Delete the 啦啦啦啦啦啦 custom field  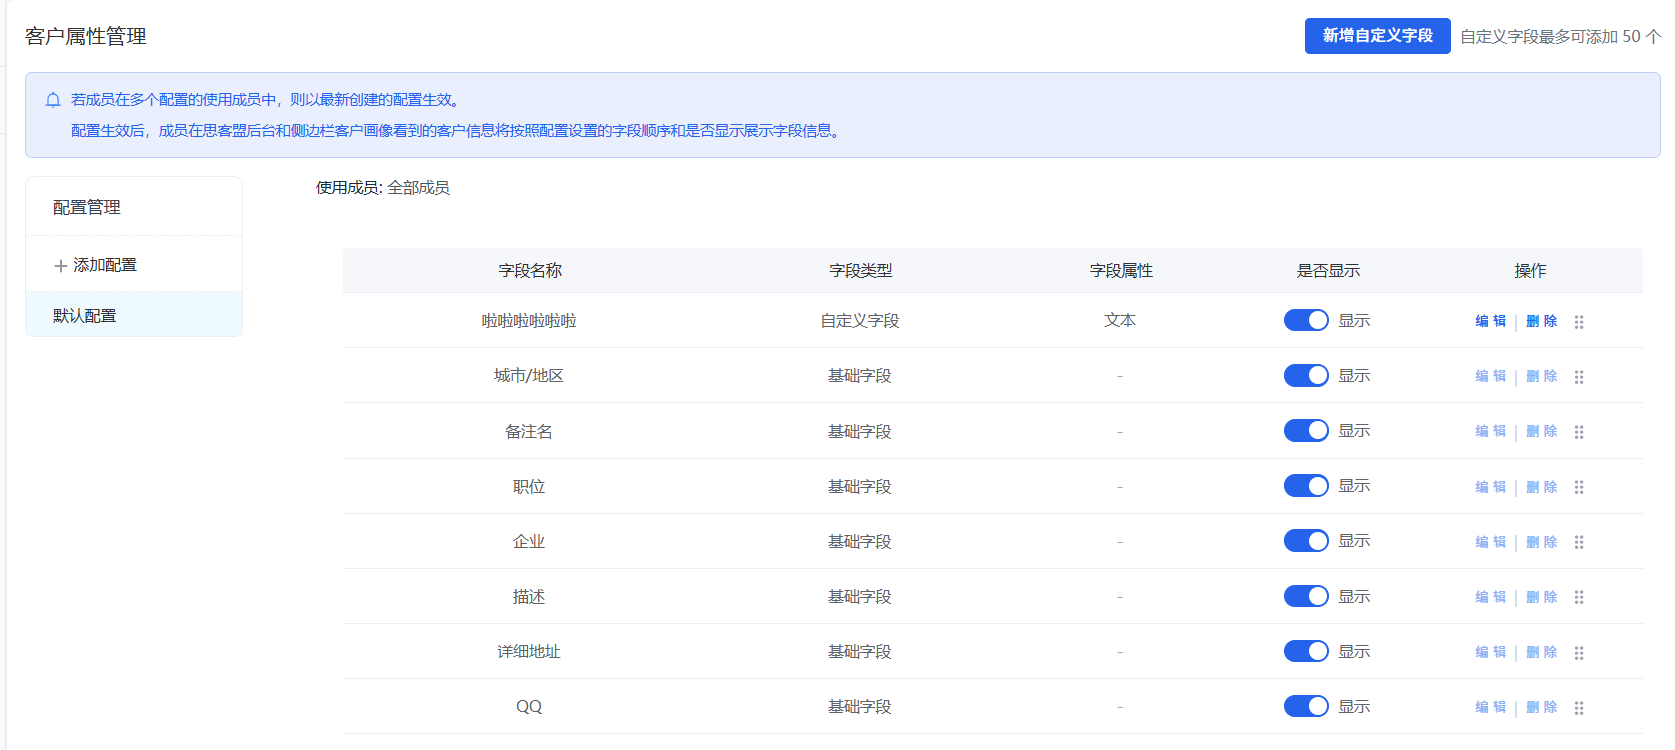(x=1542, y=321)
